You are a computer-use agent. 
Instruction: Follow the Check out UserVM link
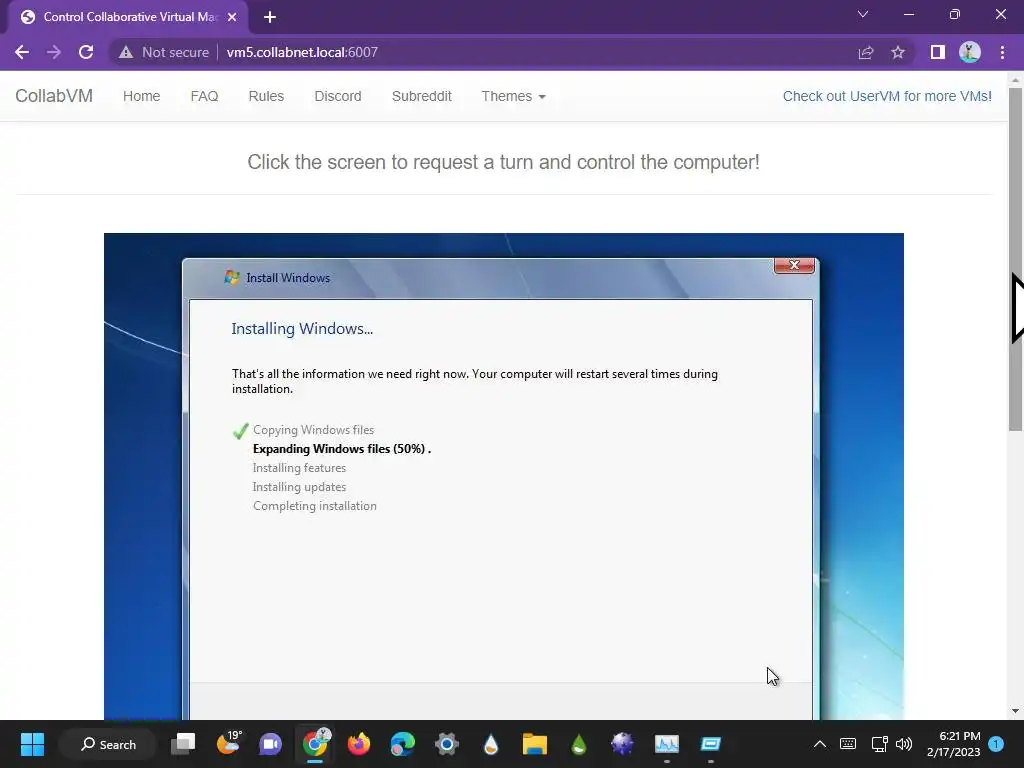click(887, 96)
